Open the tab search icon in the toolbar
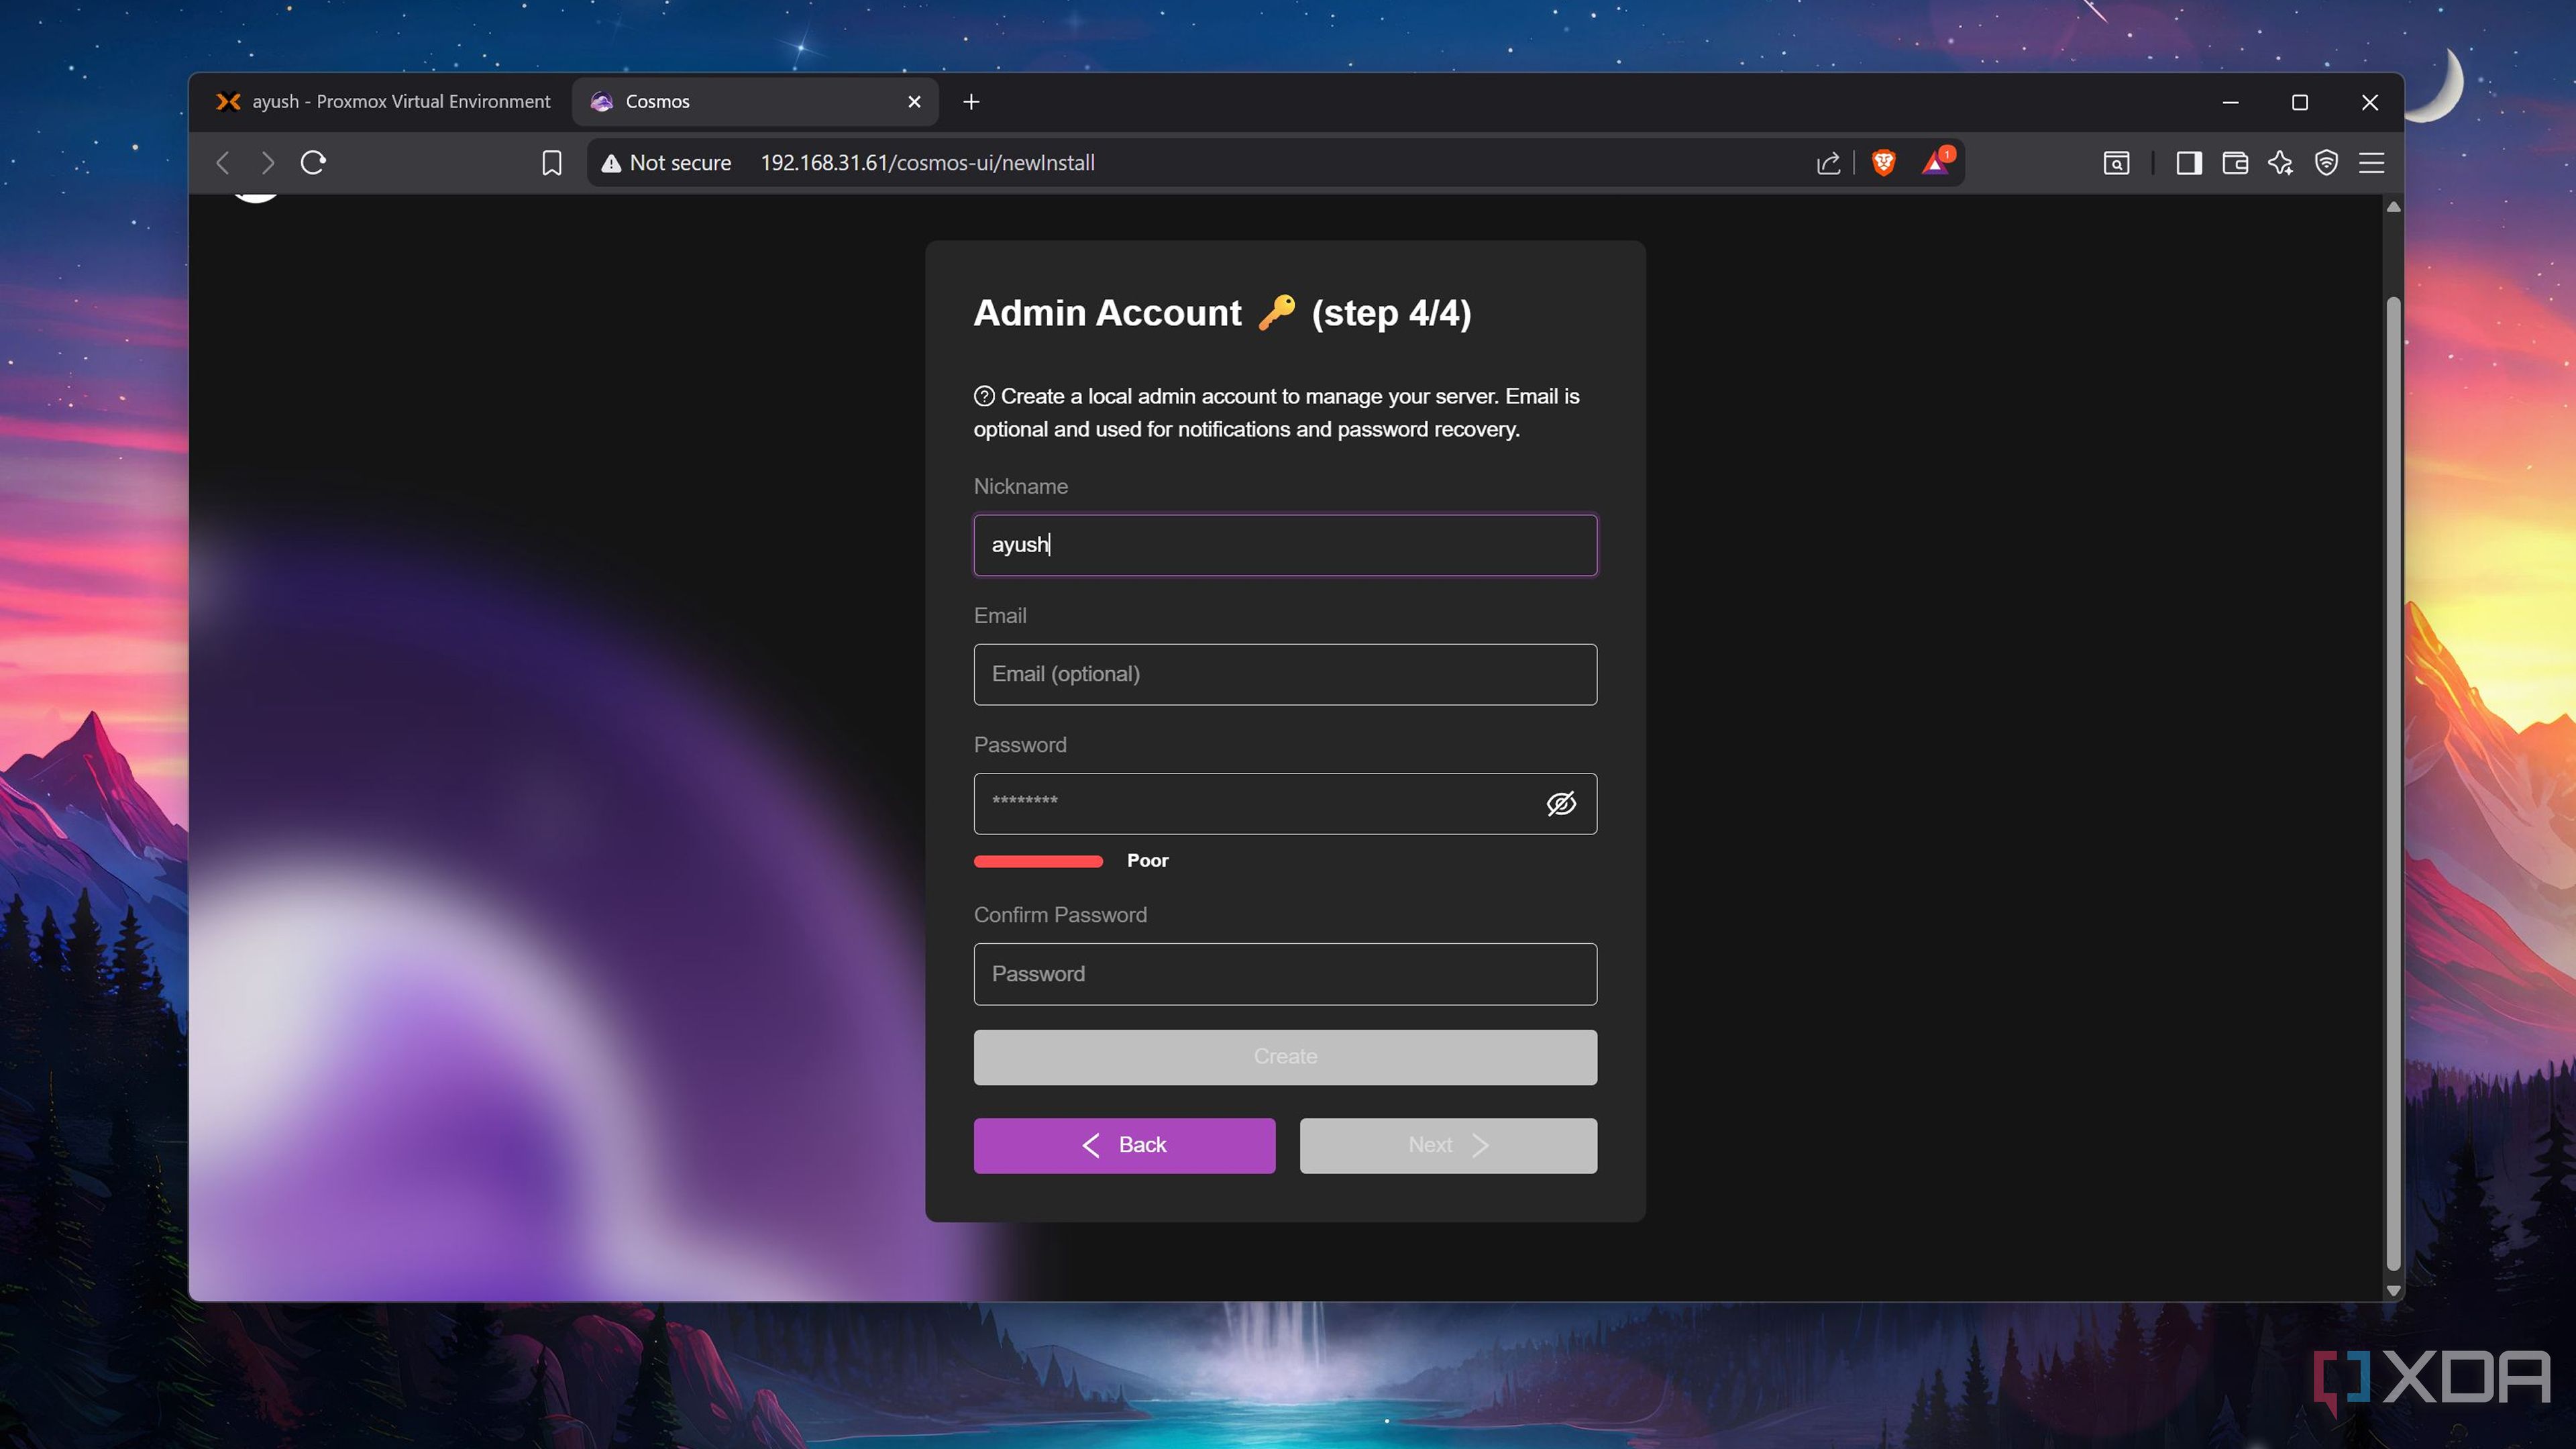This screenshot has width=2576, height=1449. click(2116, 163)
